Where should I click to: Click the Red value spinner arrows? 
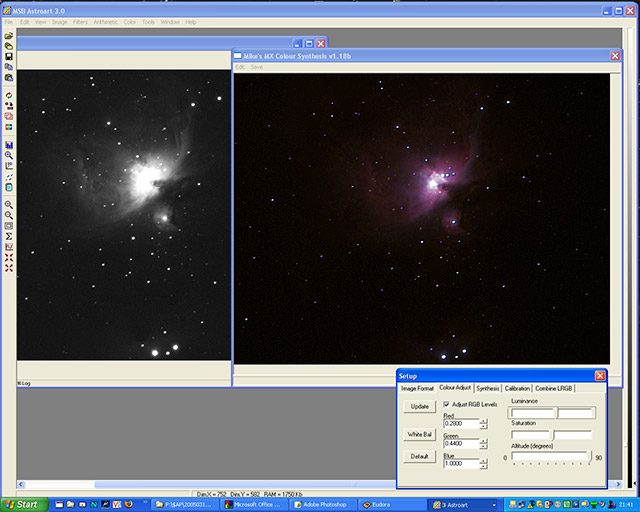tap(484, 423)
